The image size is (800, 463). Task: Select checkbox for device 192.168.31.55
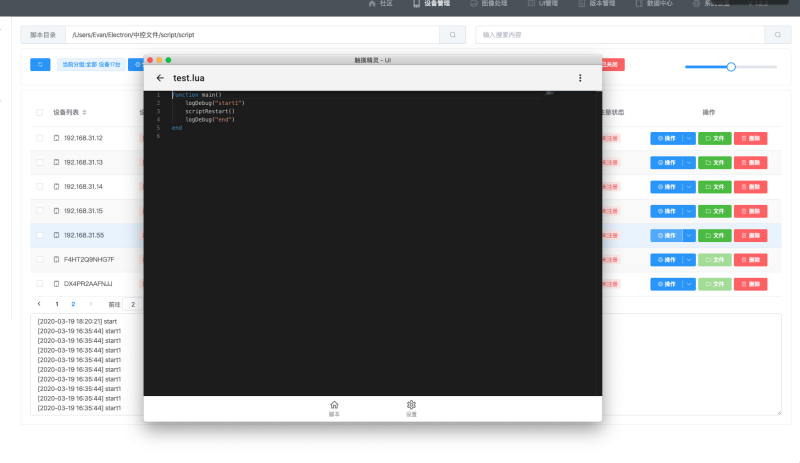(40, 235)
